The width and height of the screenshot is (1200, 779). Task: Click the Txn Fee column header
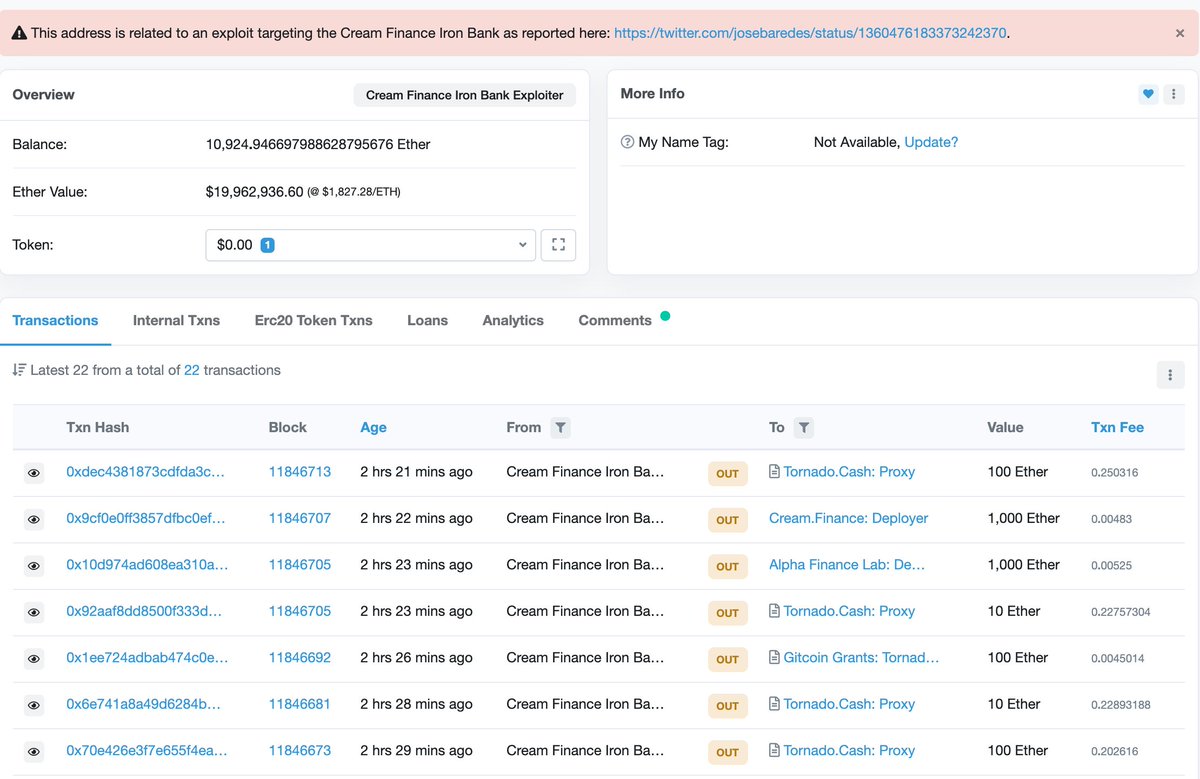click(x=1117, y=427)
